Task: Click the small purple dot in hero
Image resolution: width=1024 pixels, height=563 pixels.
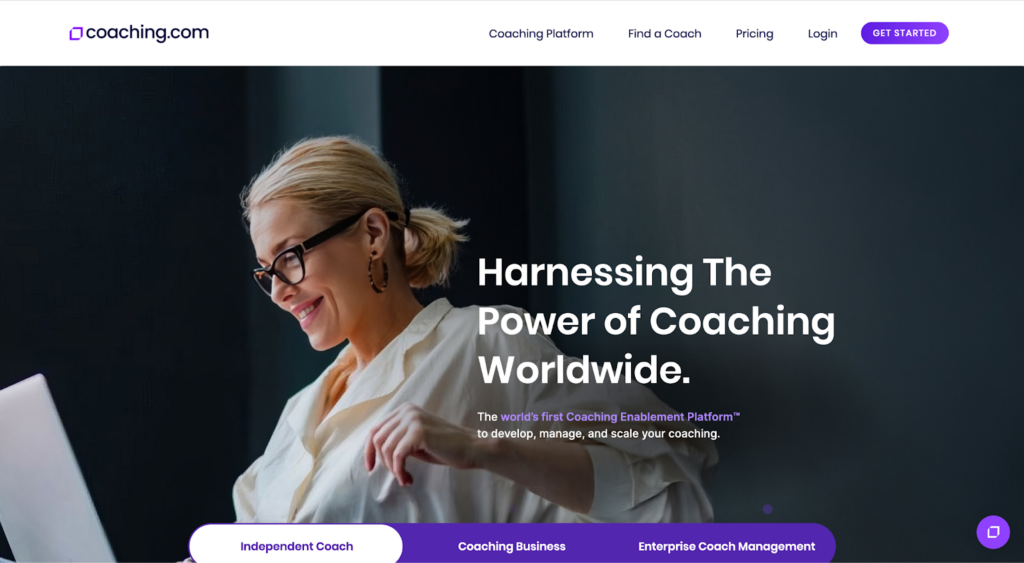Action: click(767, 509)
